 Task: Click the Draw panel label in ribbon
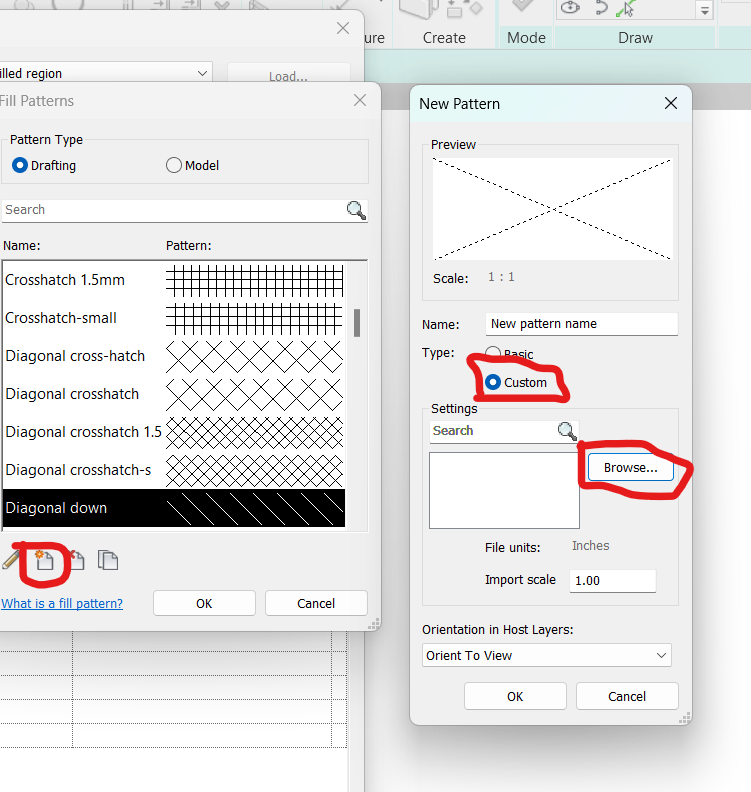[x=635, y=38]
